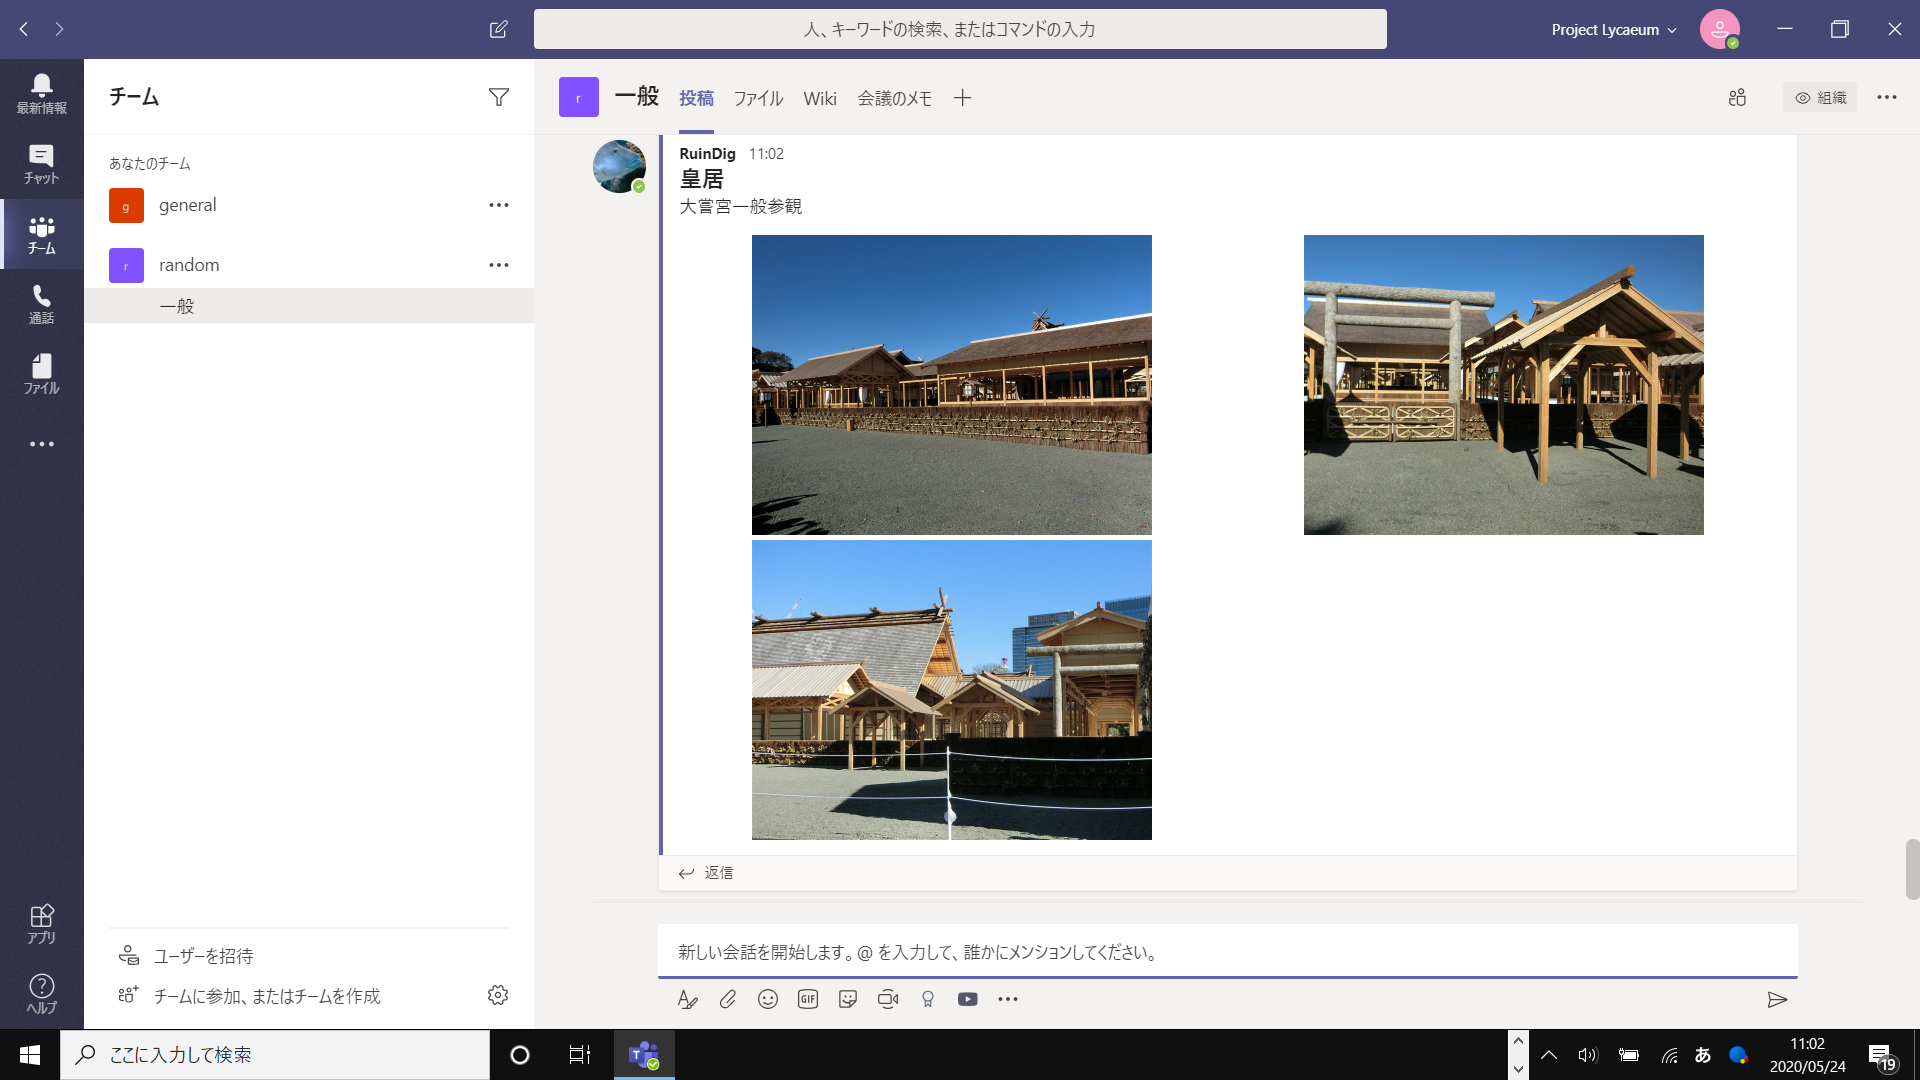Open the Wiki tab

click(x=820, y=98)
